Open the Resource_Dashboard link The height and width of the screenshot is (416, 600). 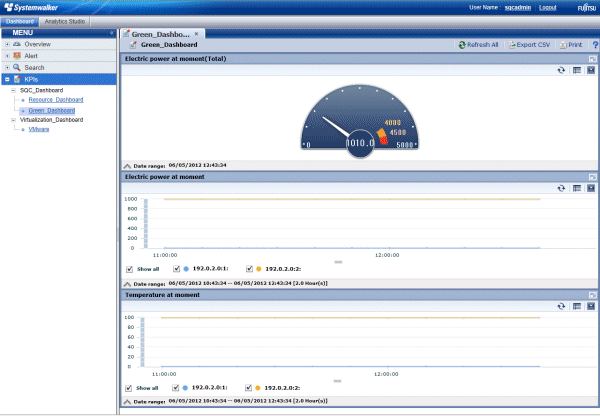click(x=56, y=100)
